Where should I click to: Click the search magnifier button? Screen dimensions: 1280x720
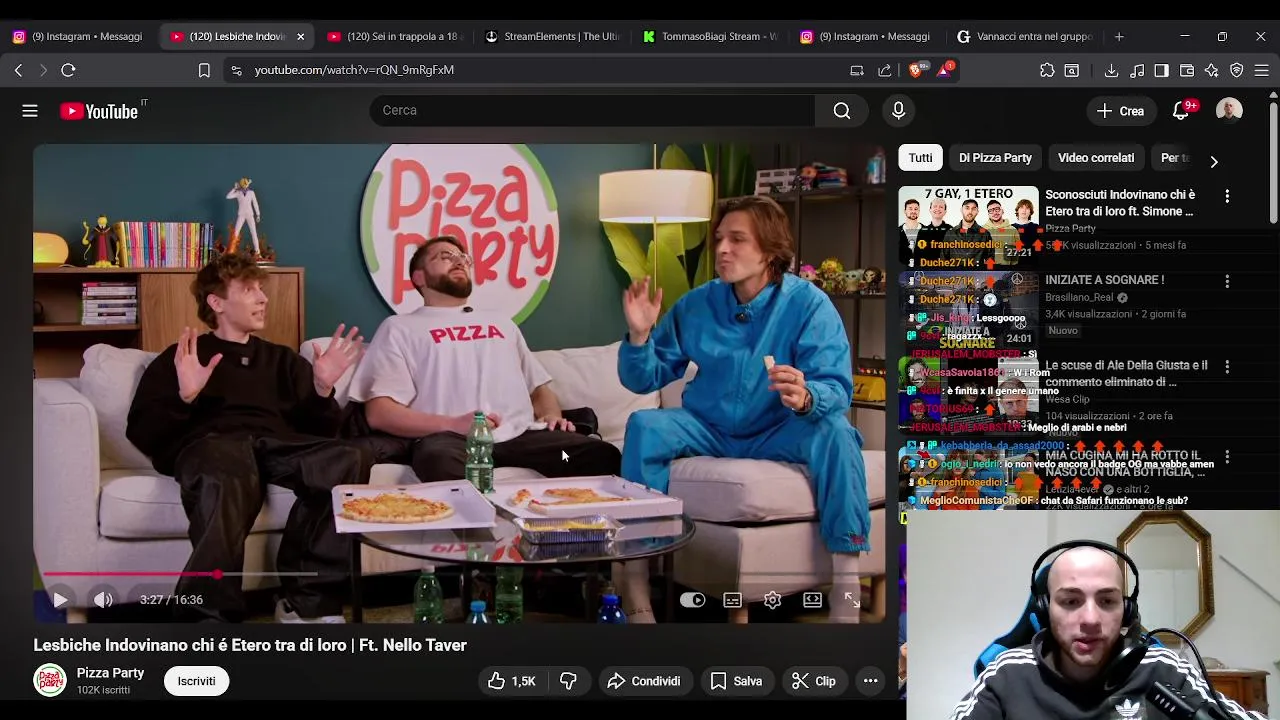pyautogui.click(x=842, y=110)
